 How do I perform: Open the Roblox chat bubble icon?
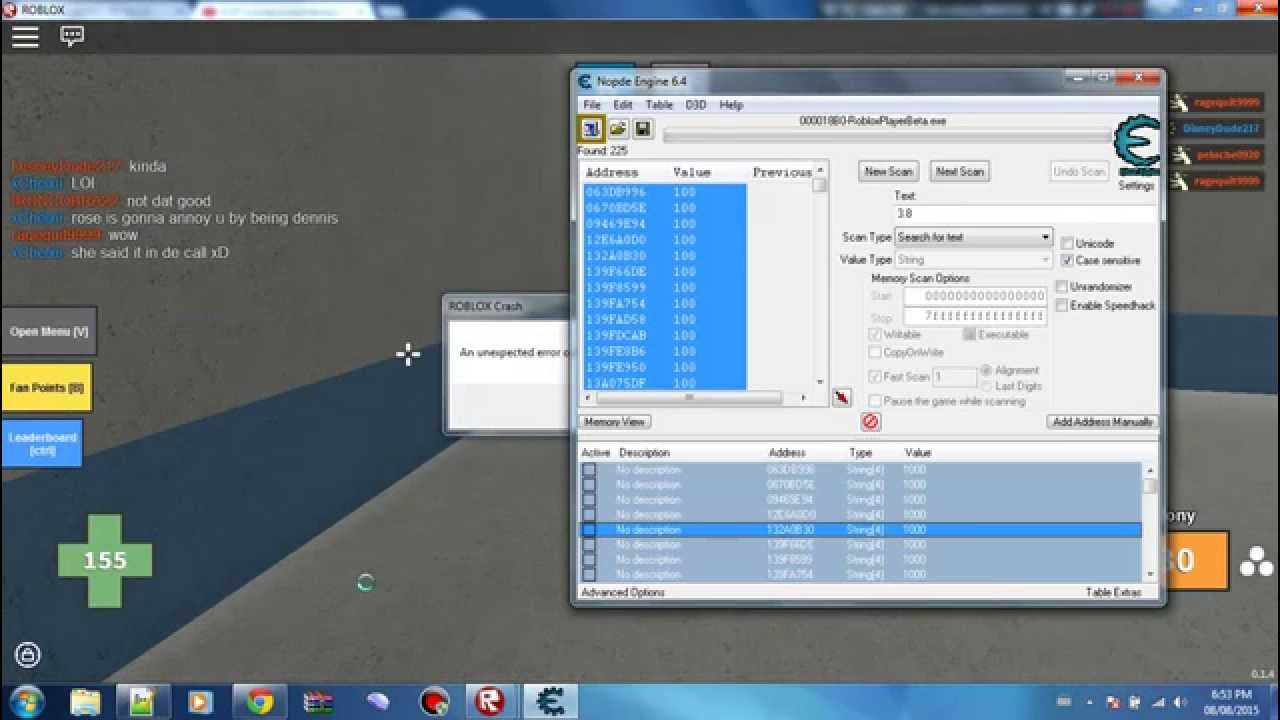click(72, 37)
